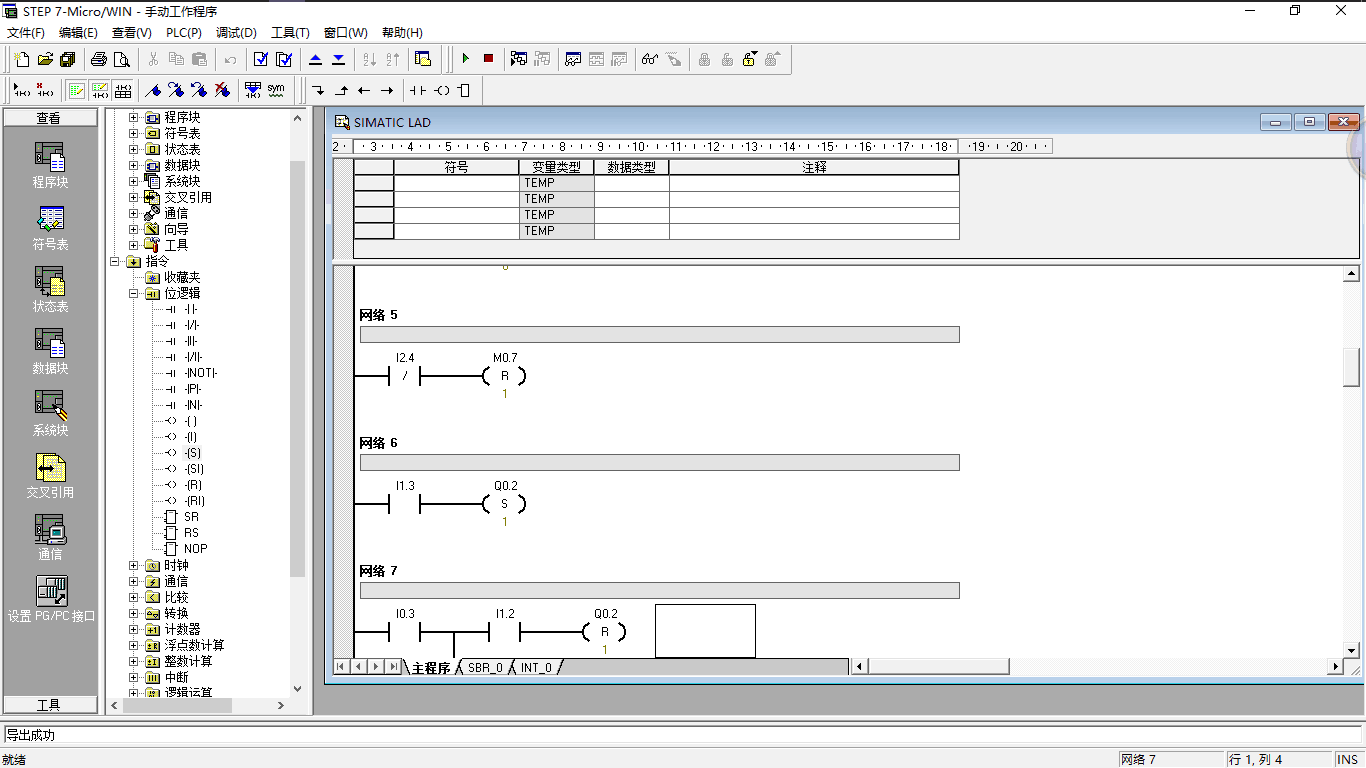The image size is (1366, 768).
Task: Compile the current program block
Action: click(261, 59)
